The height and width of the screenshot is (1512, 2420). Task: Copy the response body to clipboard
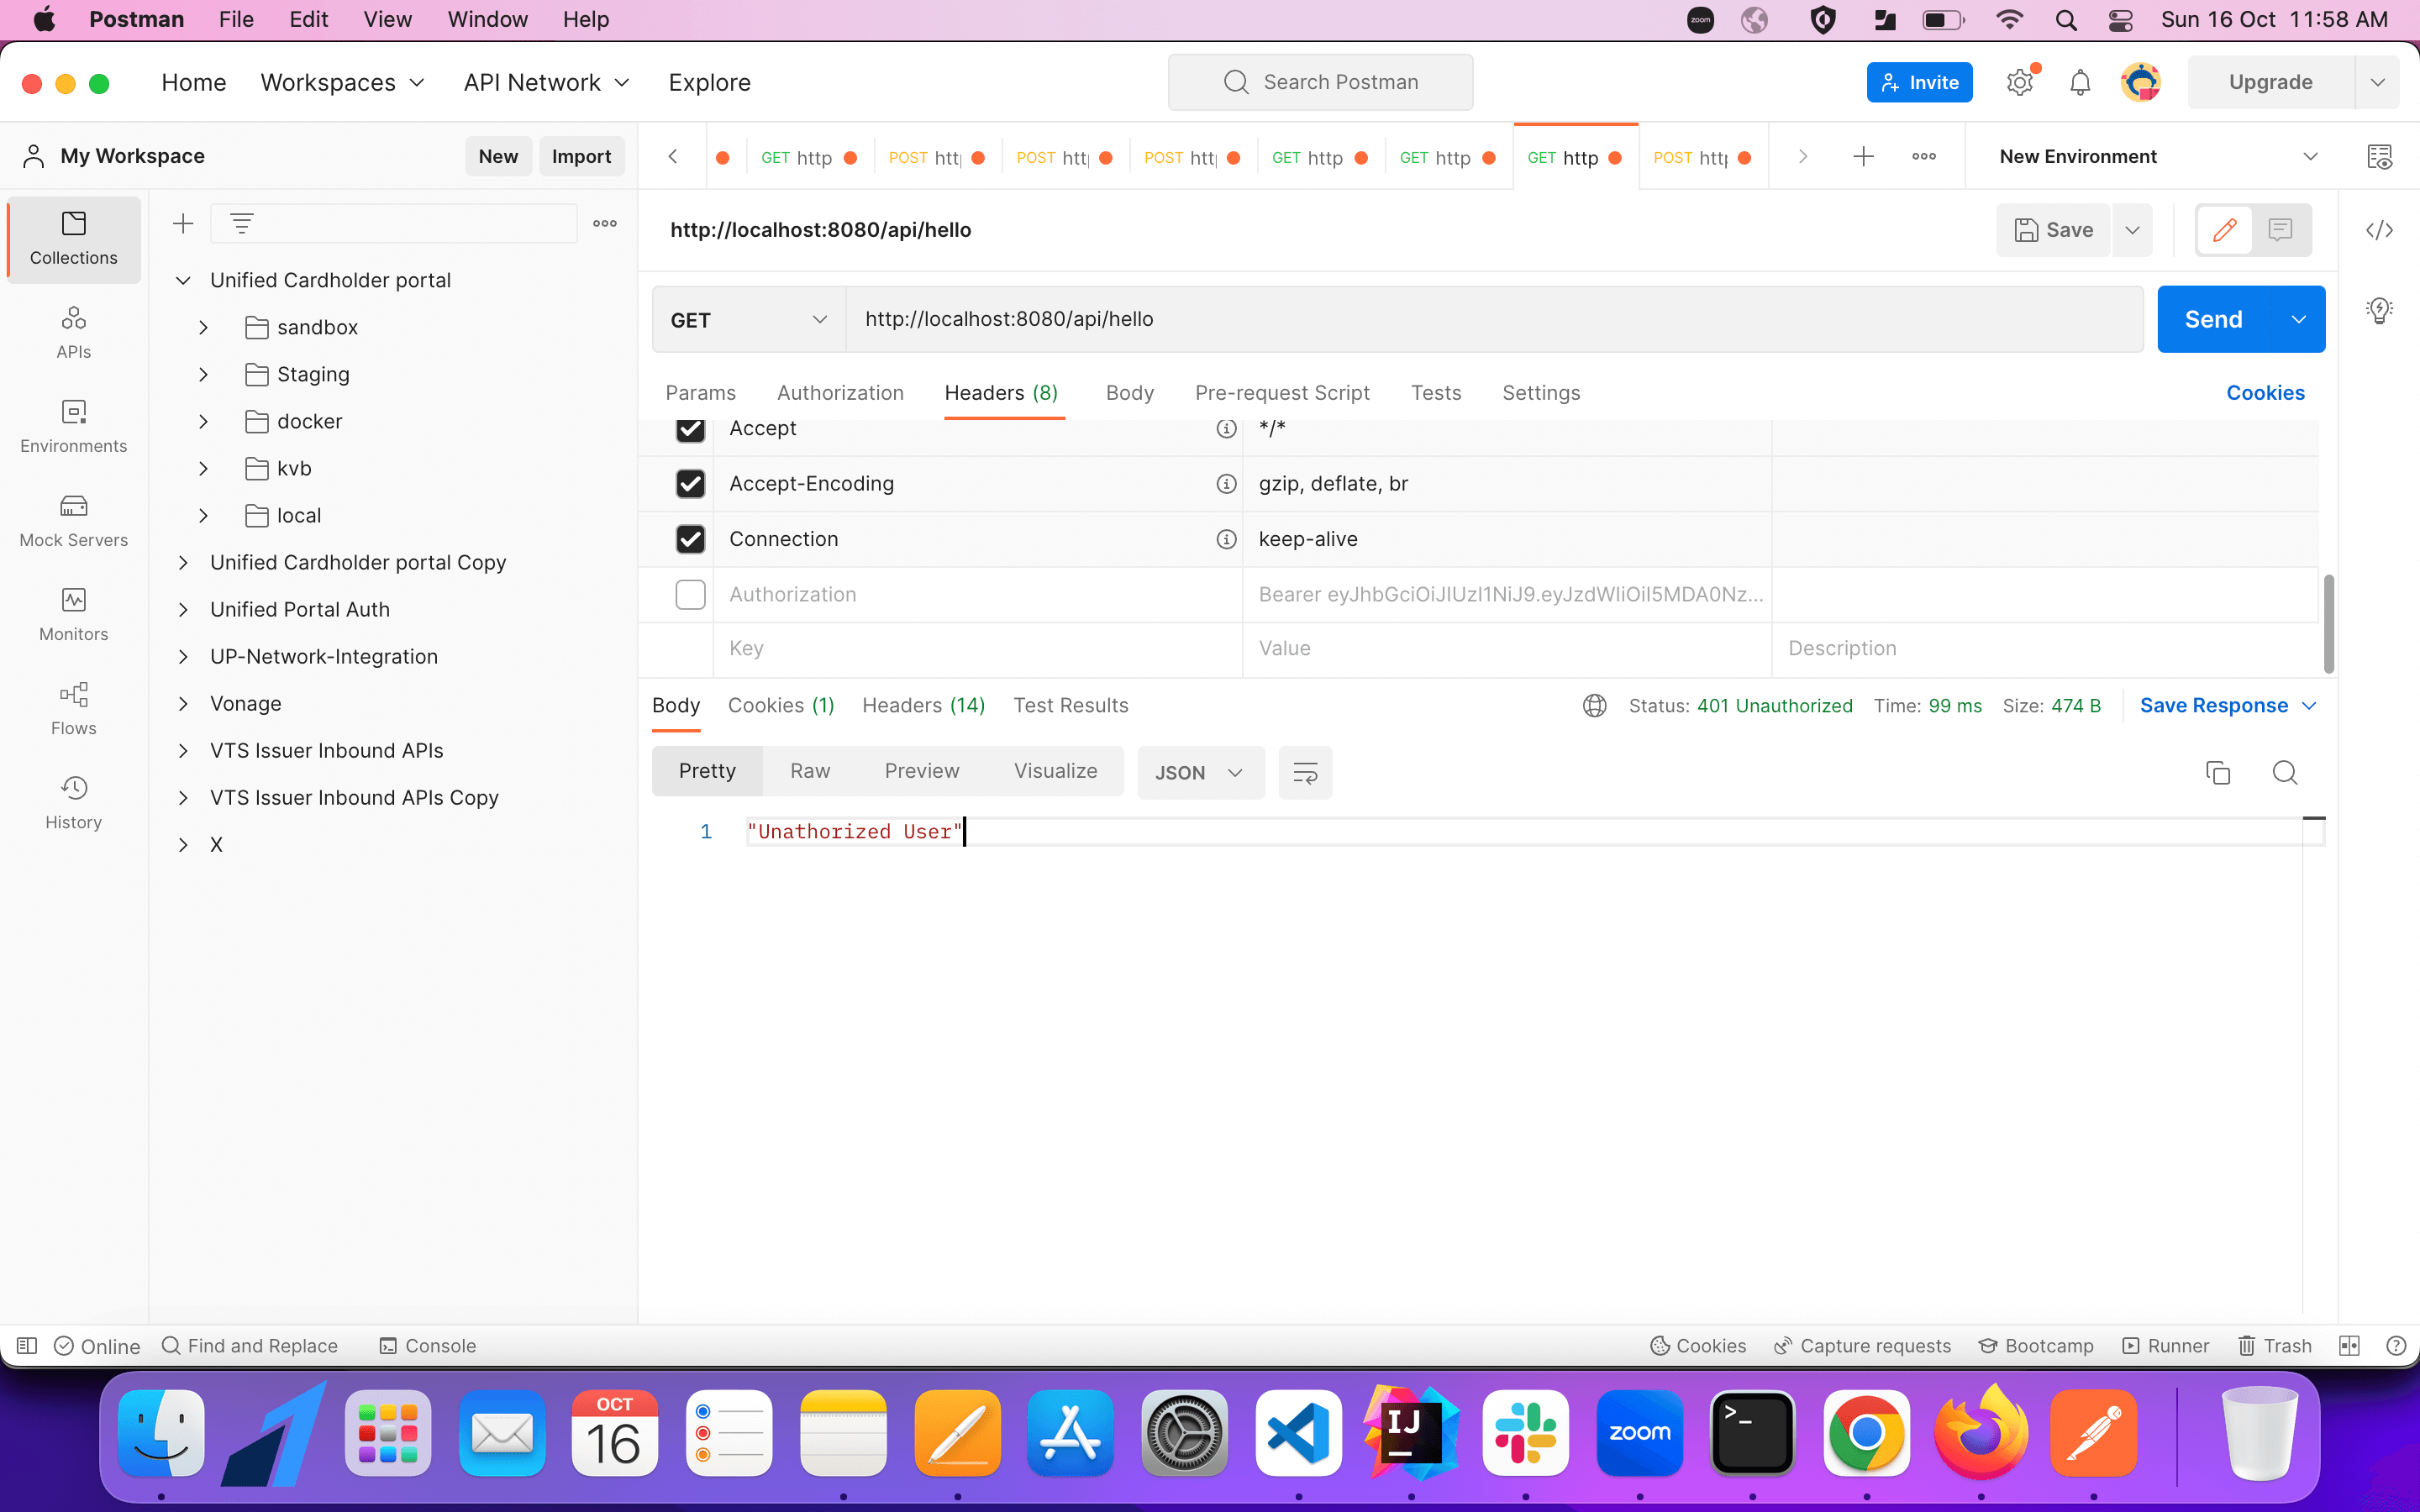[2218, 772]
